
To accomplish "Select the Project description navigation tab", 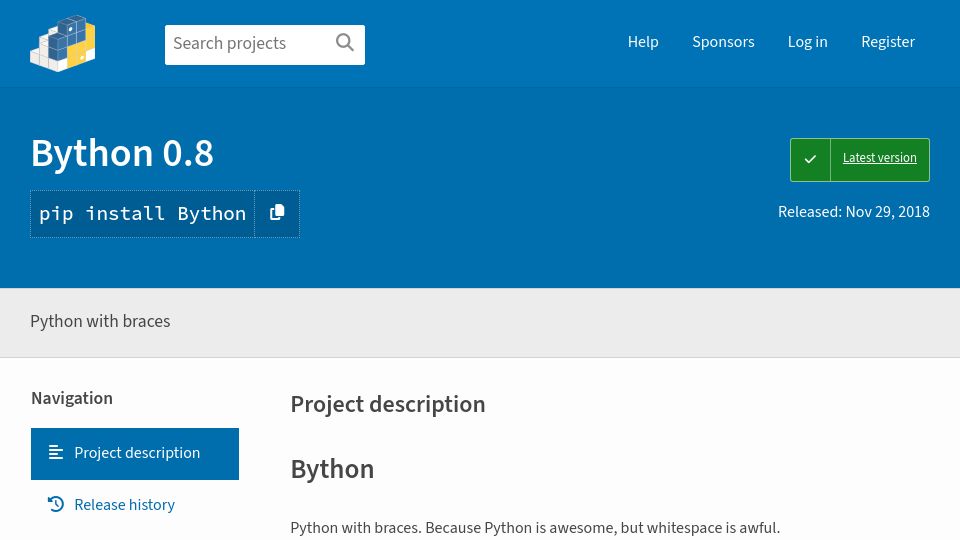I will pyautogui.click(x=135, y=454).
